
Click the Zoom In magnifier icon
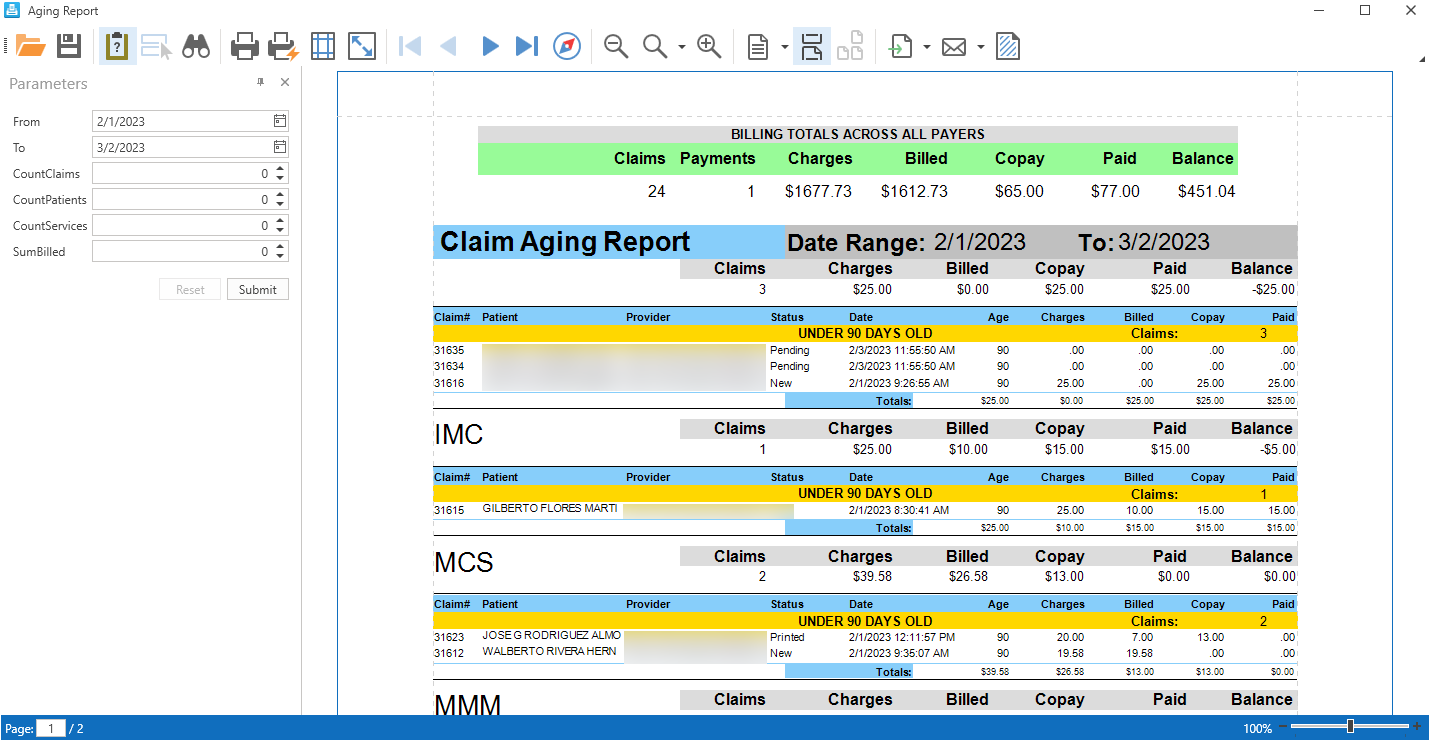pos(709,46)
